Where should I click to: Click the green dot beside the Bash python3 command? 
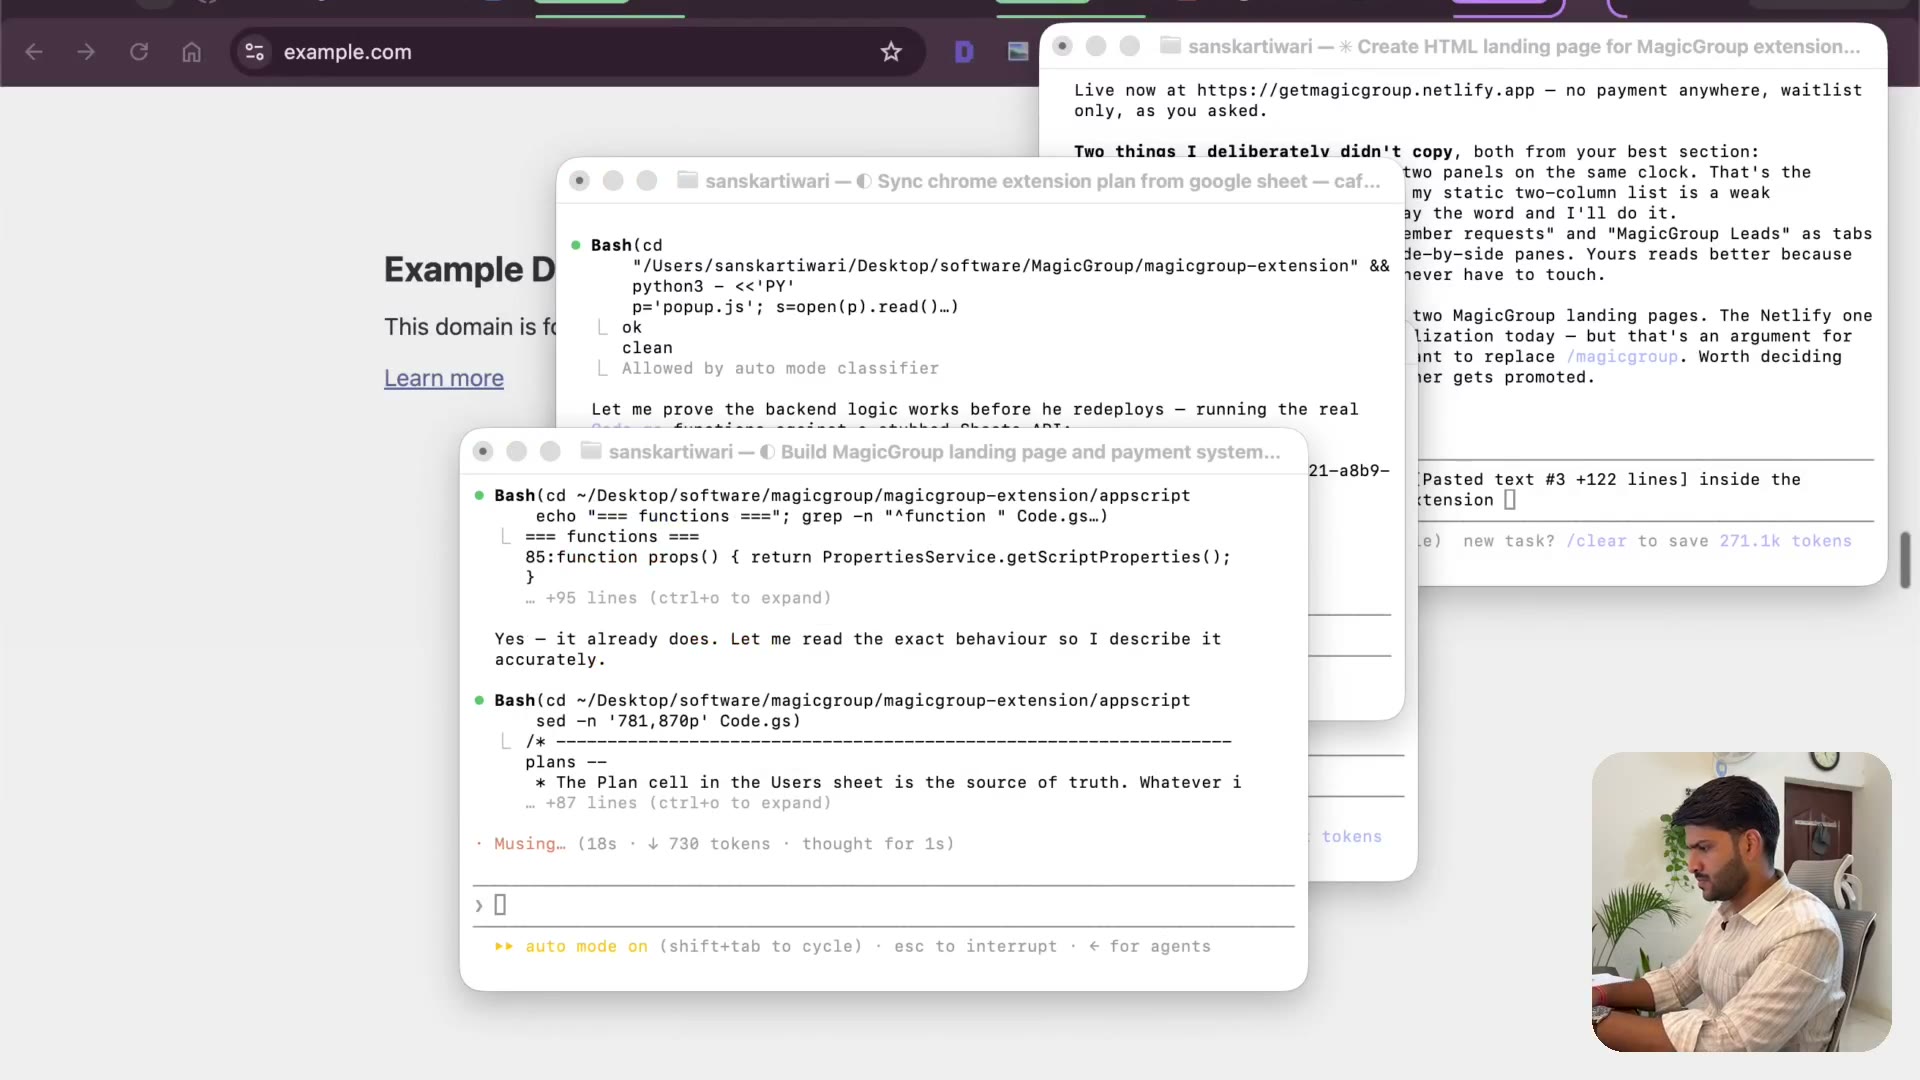pos(576,245)
